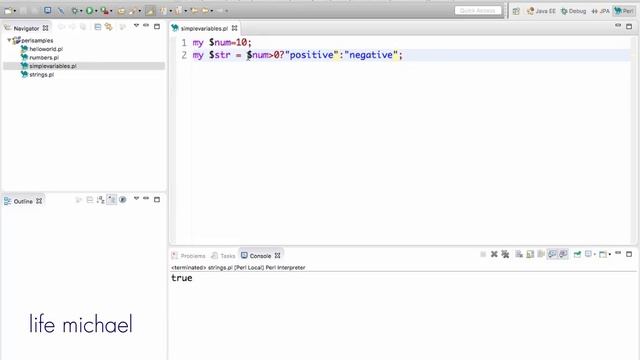Screen dimensions: 640x360
Task: Open the Outline view menu triangle
Action: pos(136,199)
